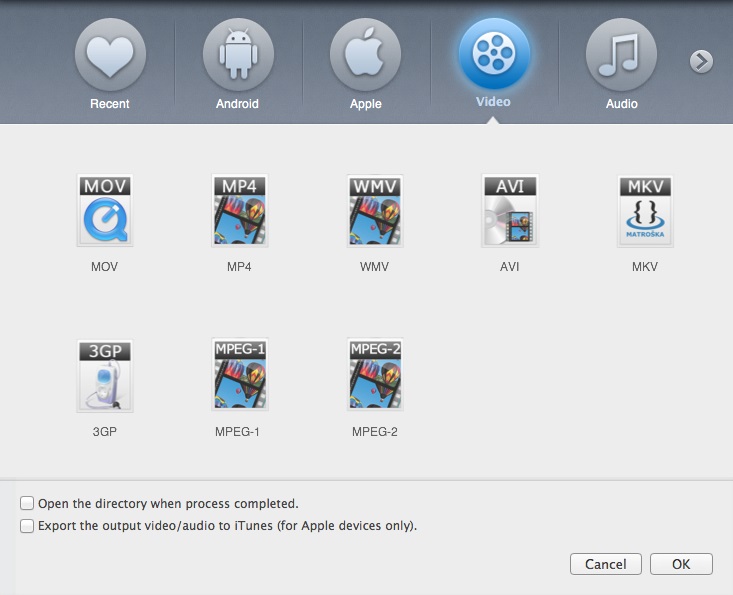
Task: Click the Video tab label
Action: pyautogui.click(x=493, y=102)
